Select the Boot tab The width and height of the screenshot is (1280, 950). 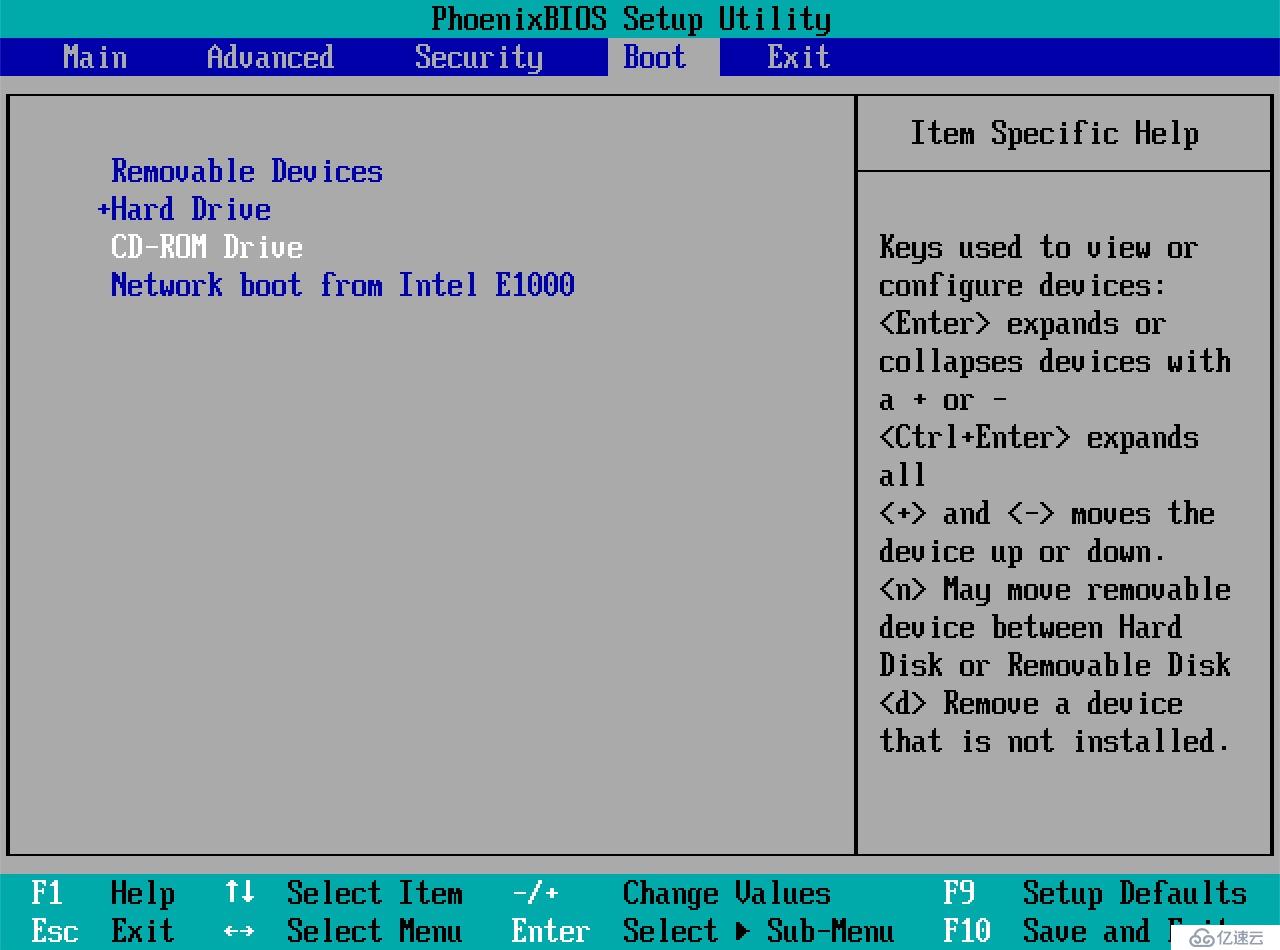click(655, 57)
